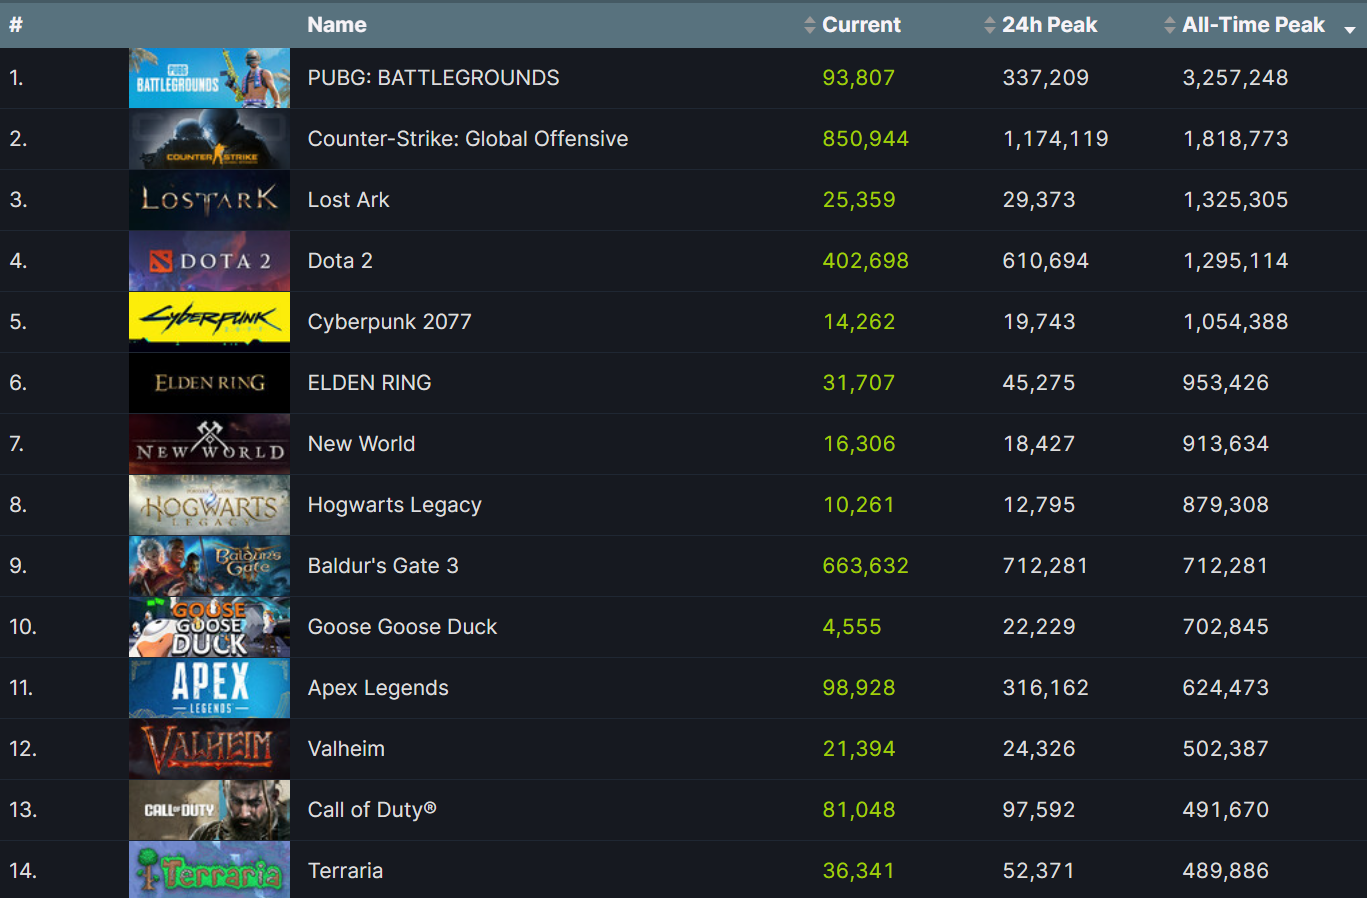Click the descending caret at the header's right end

coord(1350,30)
